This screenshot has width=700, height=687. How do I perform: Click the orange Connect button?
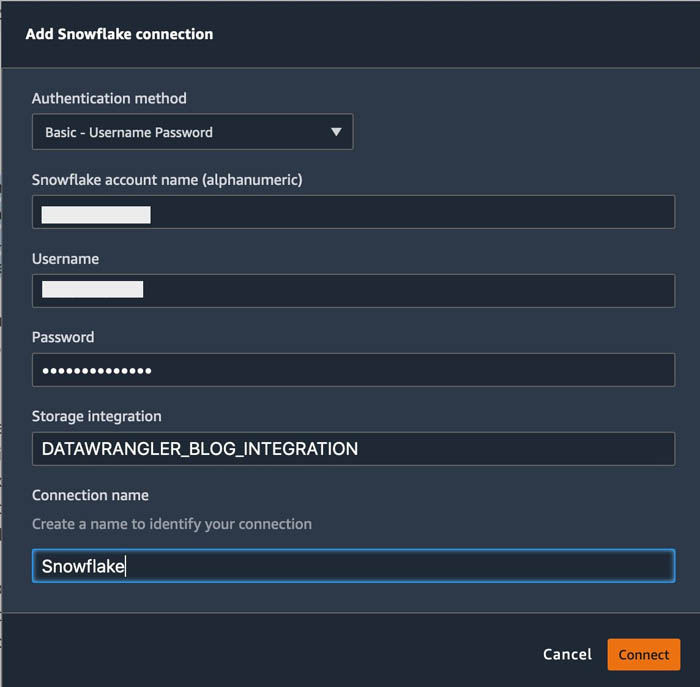pos(644,654)
